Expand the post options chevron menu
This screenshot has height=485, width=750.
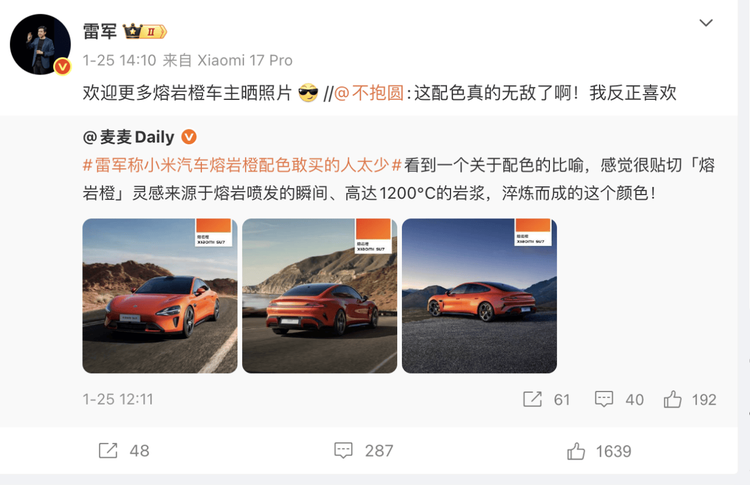(706, 23)
